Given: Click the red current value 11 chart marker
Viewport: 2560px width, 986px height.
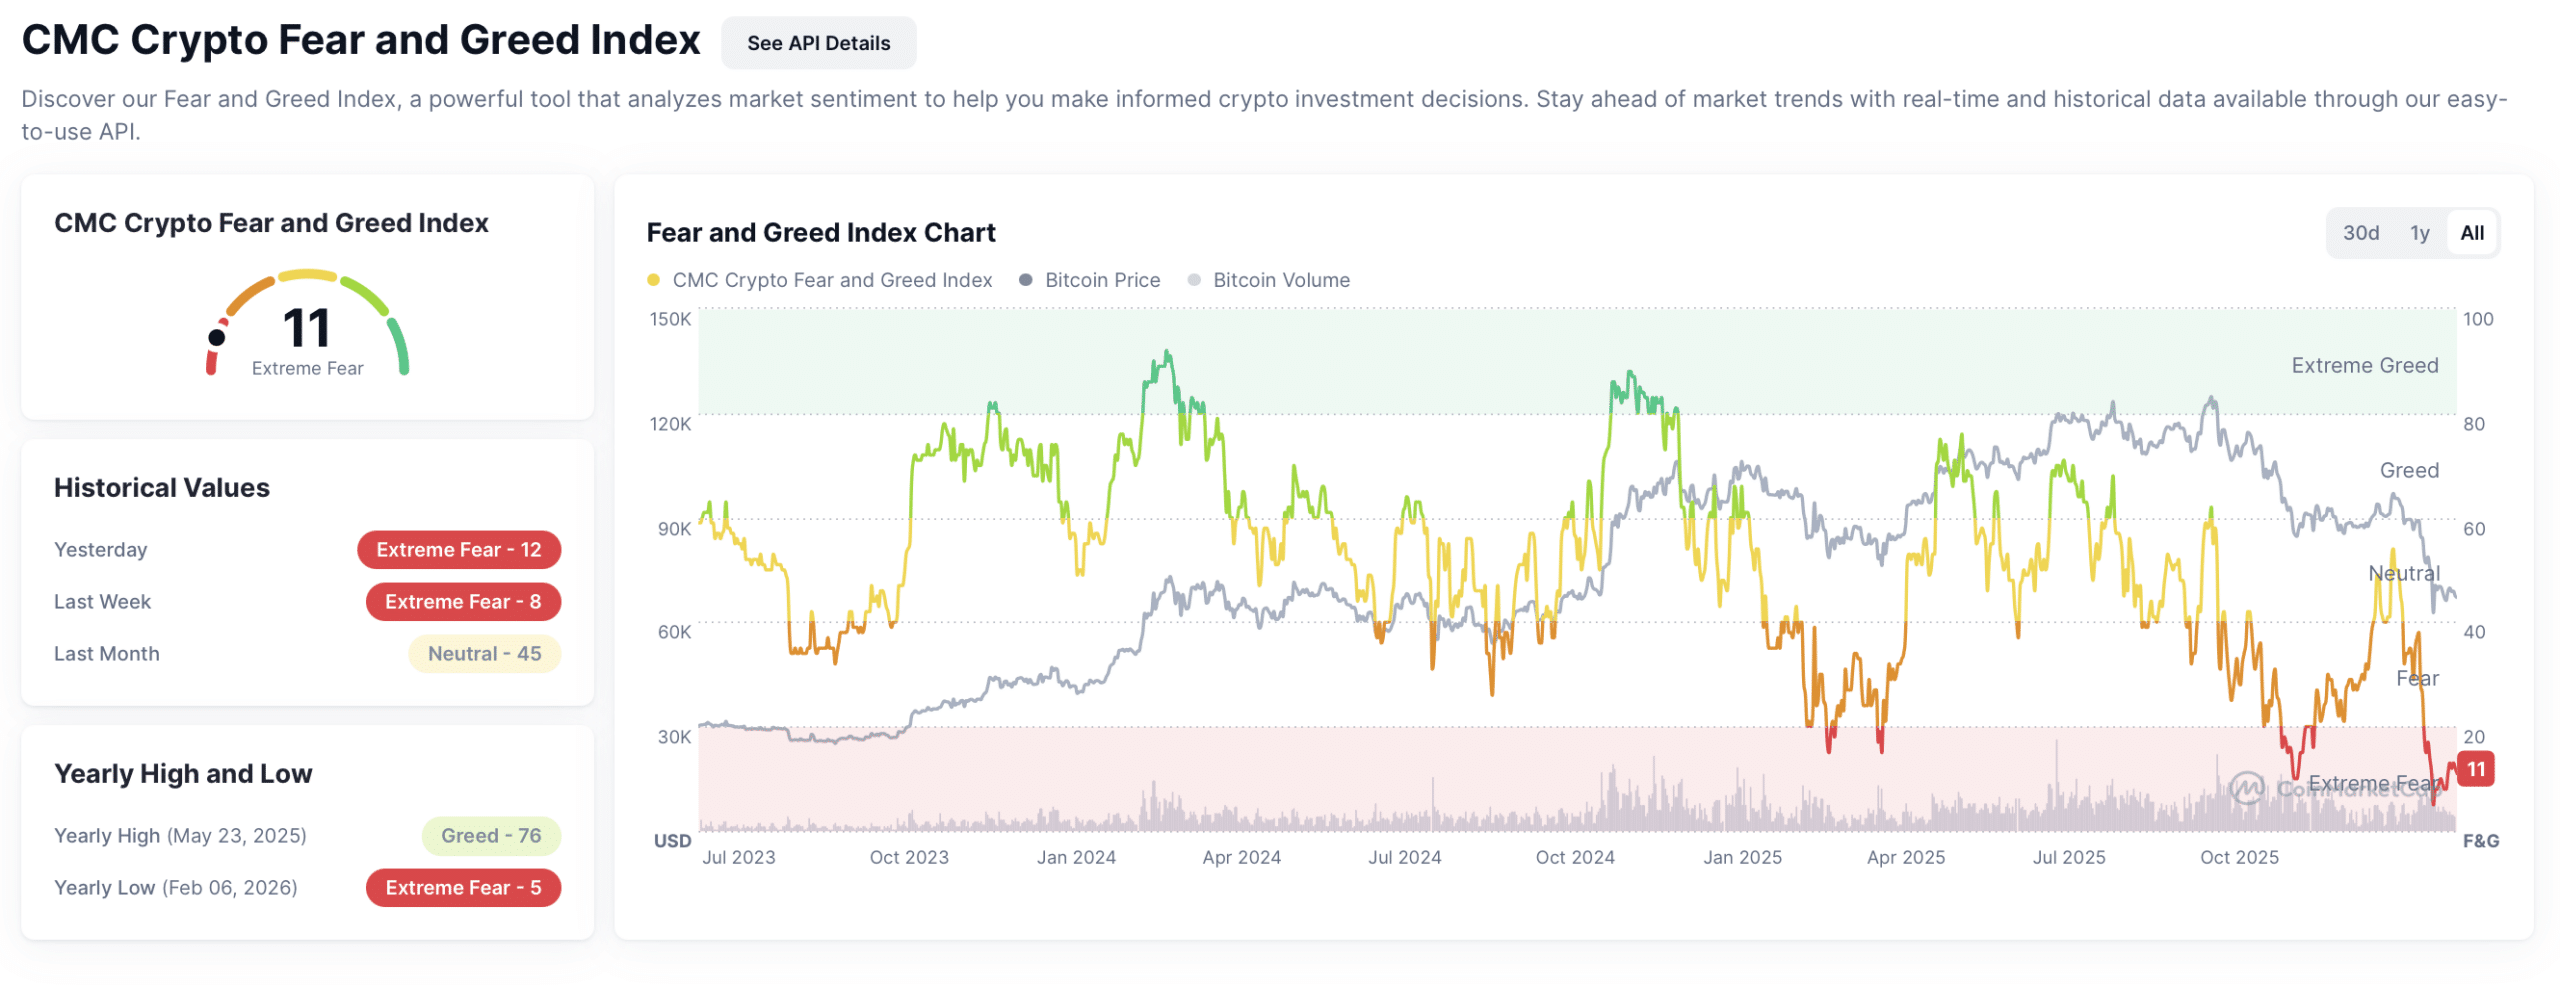Looking at the screenshot, I should [x=2474, y=769].
